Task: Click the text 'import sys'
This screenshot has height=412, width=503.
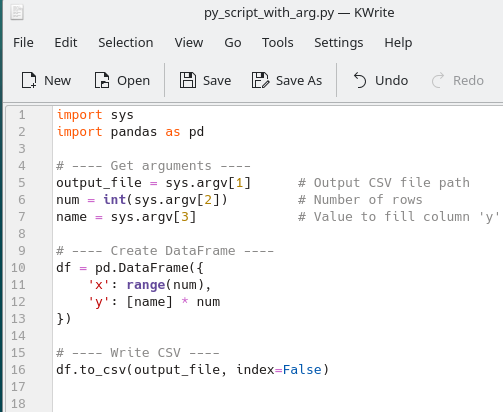Action: 95,115
